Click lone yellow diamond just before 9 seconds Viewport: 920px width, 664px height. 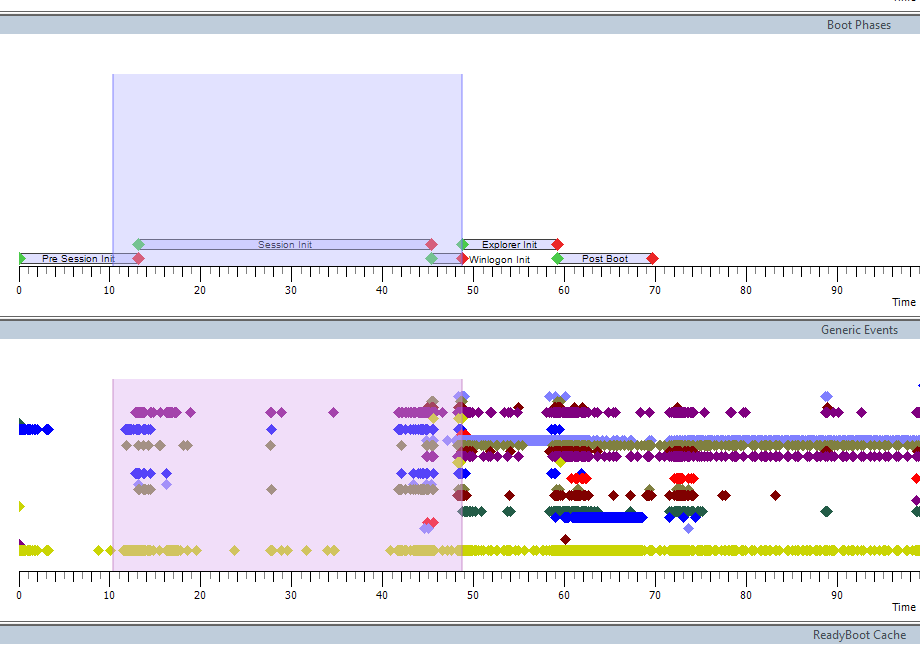click(99, 550)
